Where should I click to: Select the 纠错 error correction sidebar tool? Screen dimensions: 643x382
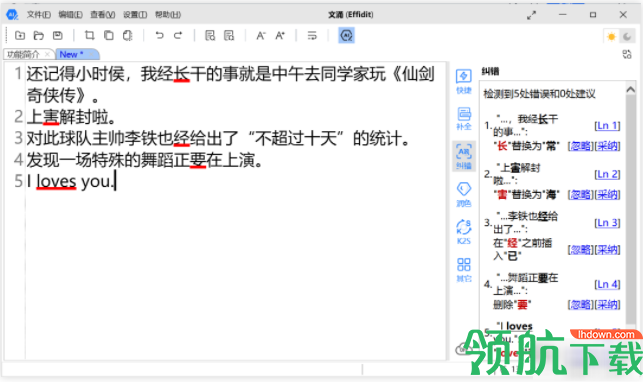464,156
